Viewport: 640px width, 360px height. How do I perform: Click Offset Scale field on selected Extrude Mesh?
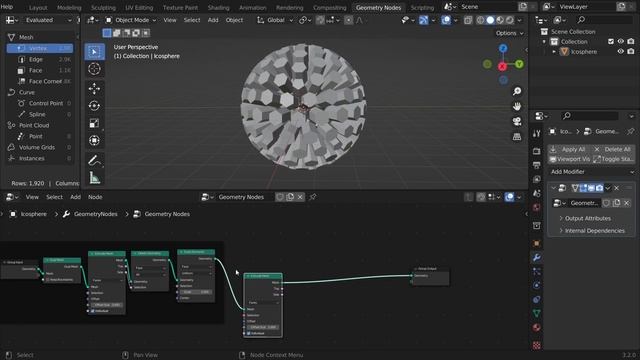(x=263, y=327)
